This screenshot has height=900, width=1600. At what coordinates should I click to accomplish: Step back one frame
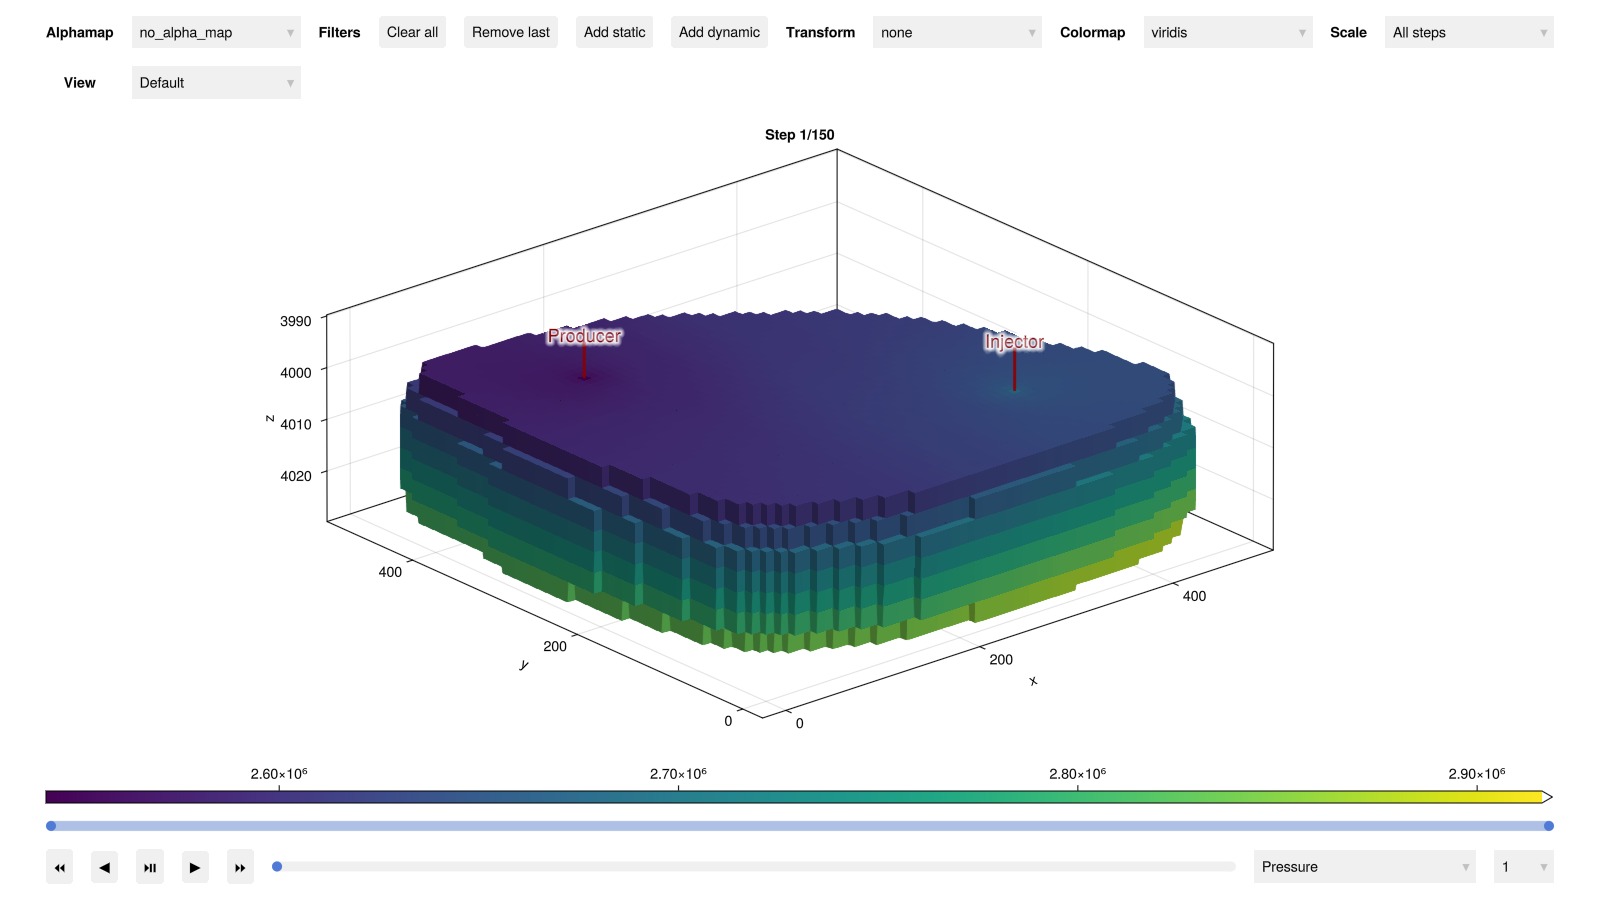tap(104, 867)
